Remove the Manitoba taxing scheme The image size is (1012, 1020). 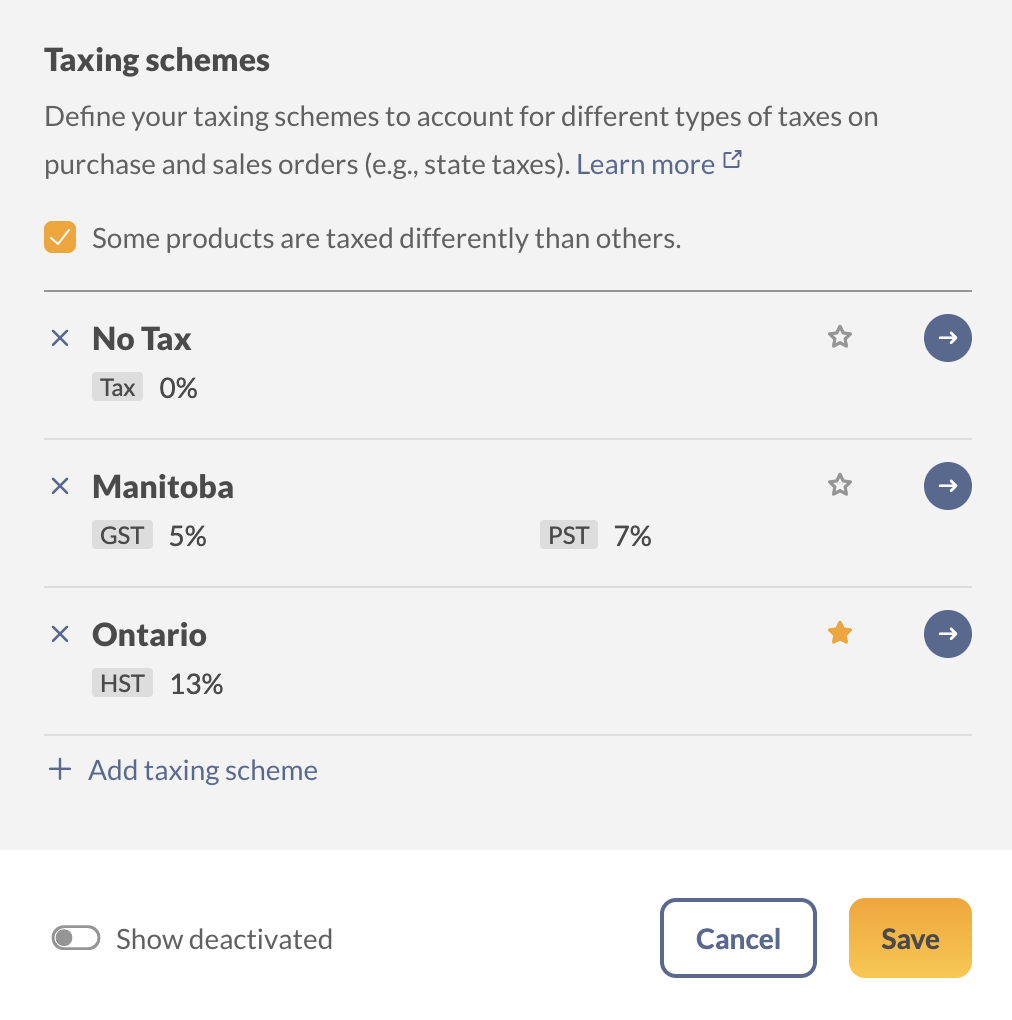click(60, 487)
